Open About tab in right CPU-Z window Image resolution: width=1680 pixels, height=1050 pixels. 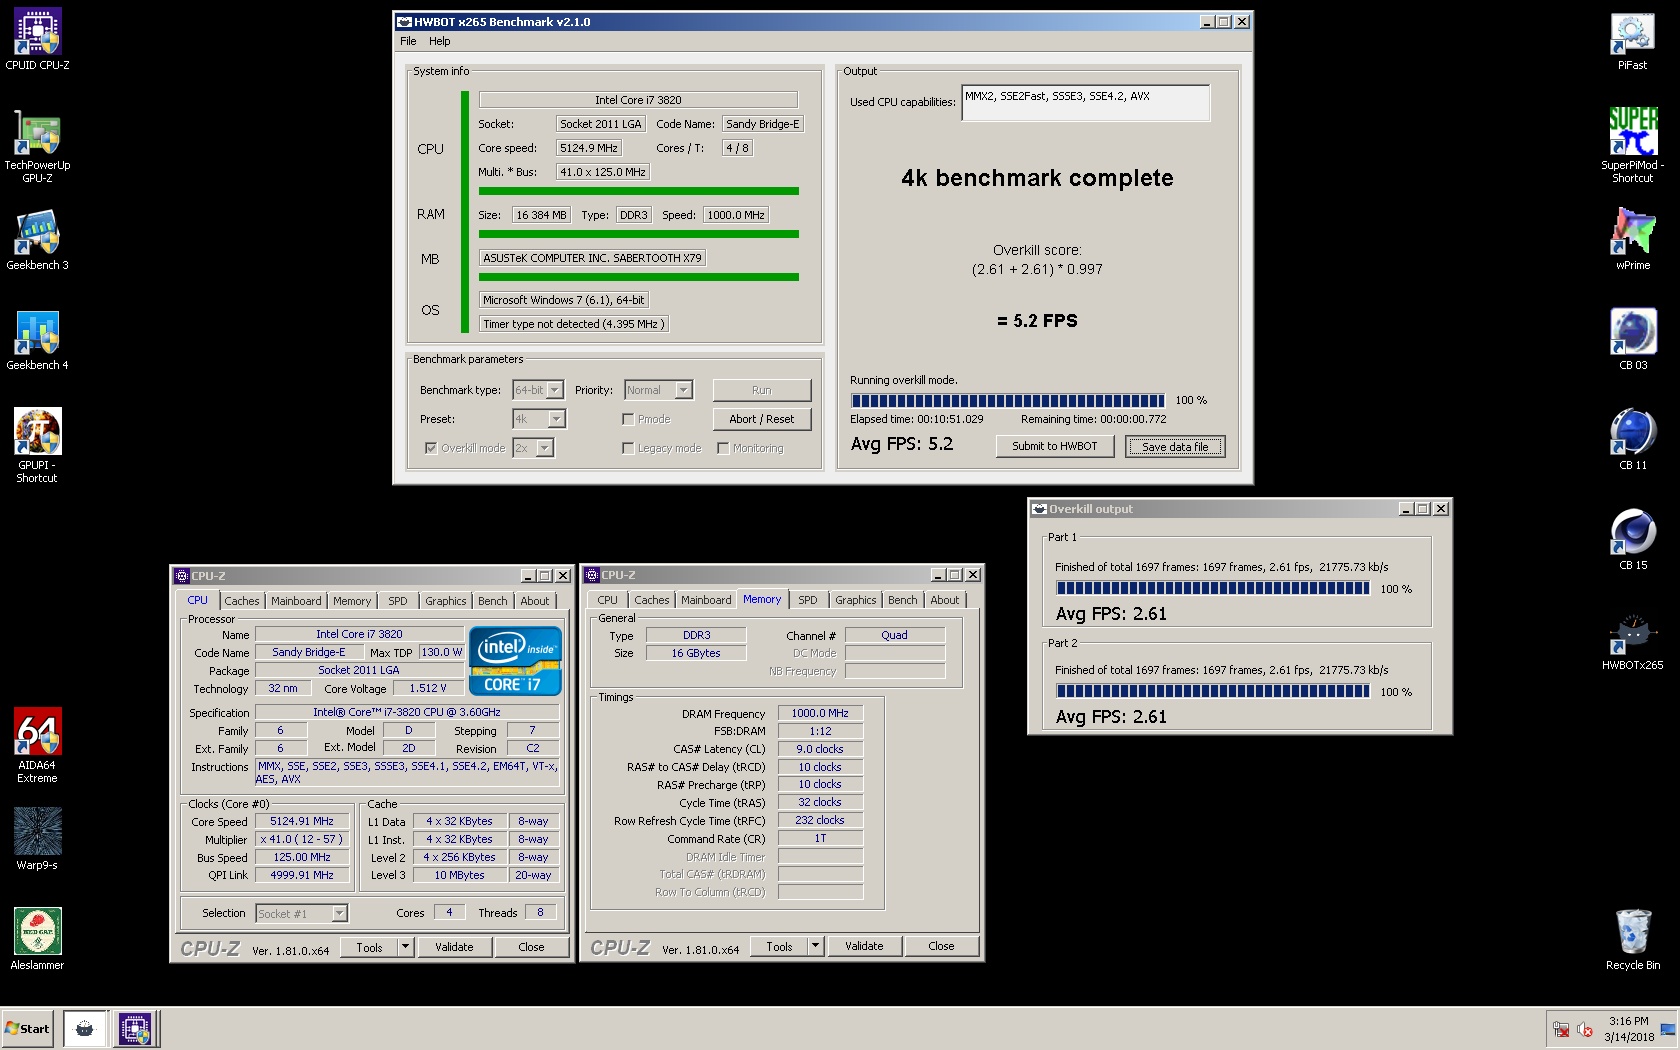pos(945,600)
